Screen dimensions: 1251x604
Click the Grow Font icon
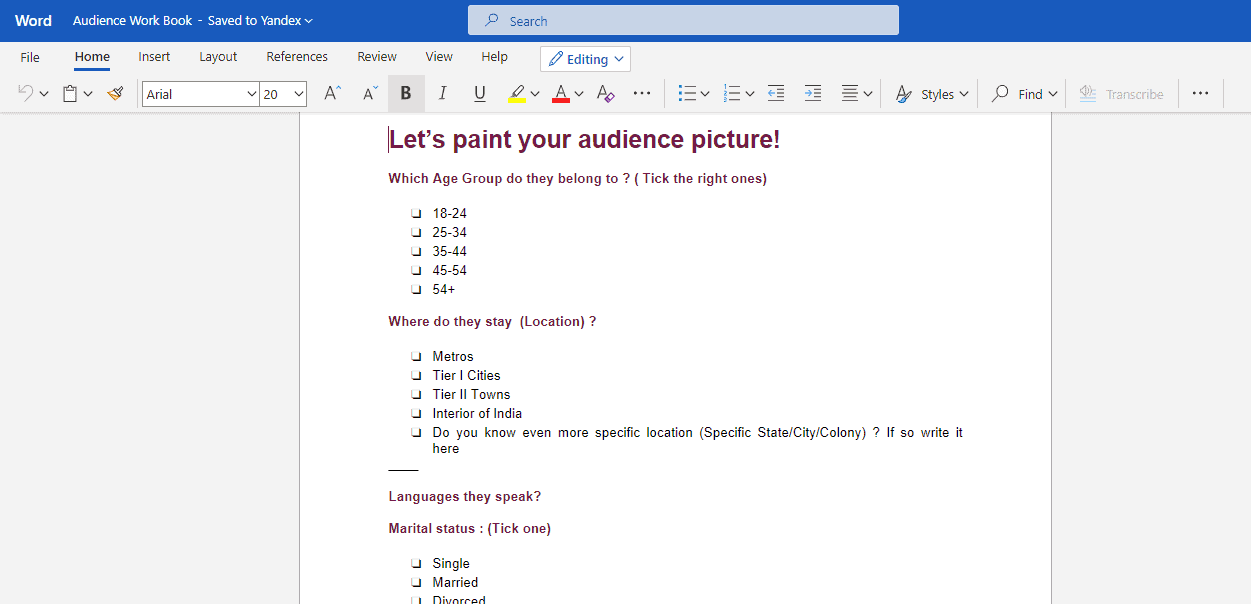(332, 94)
